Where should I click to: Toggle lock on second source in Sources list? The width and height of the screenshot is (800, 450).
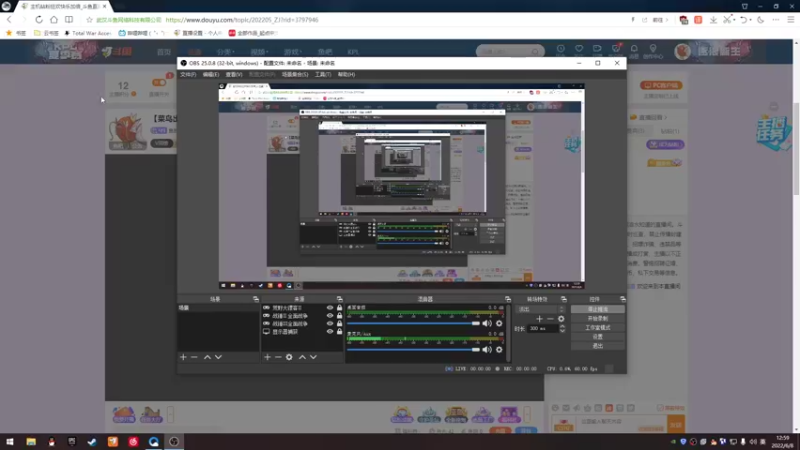(339, 316)
